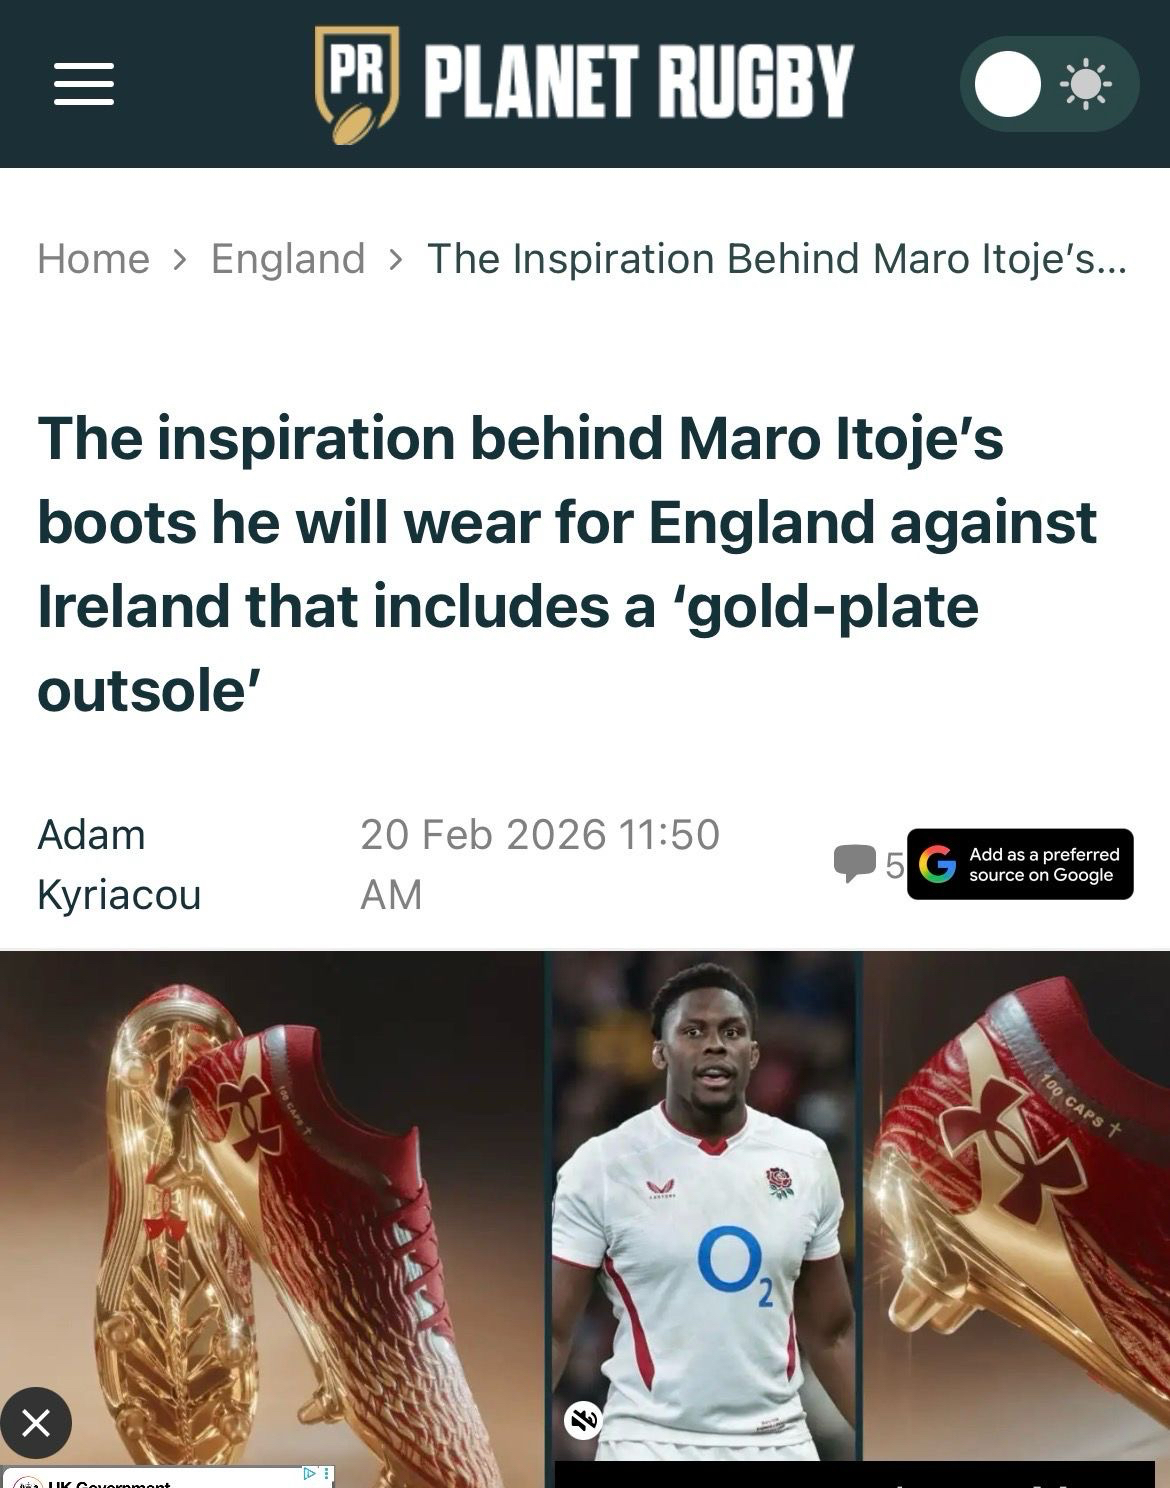The height and width of the screenshot is (1488, 1170).
Task: Dismiss the overlay with the round X button
Action: coord(36,1422)
